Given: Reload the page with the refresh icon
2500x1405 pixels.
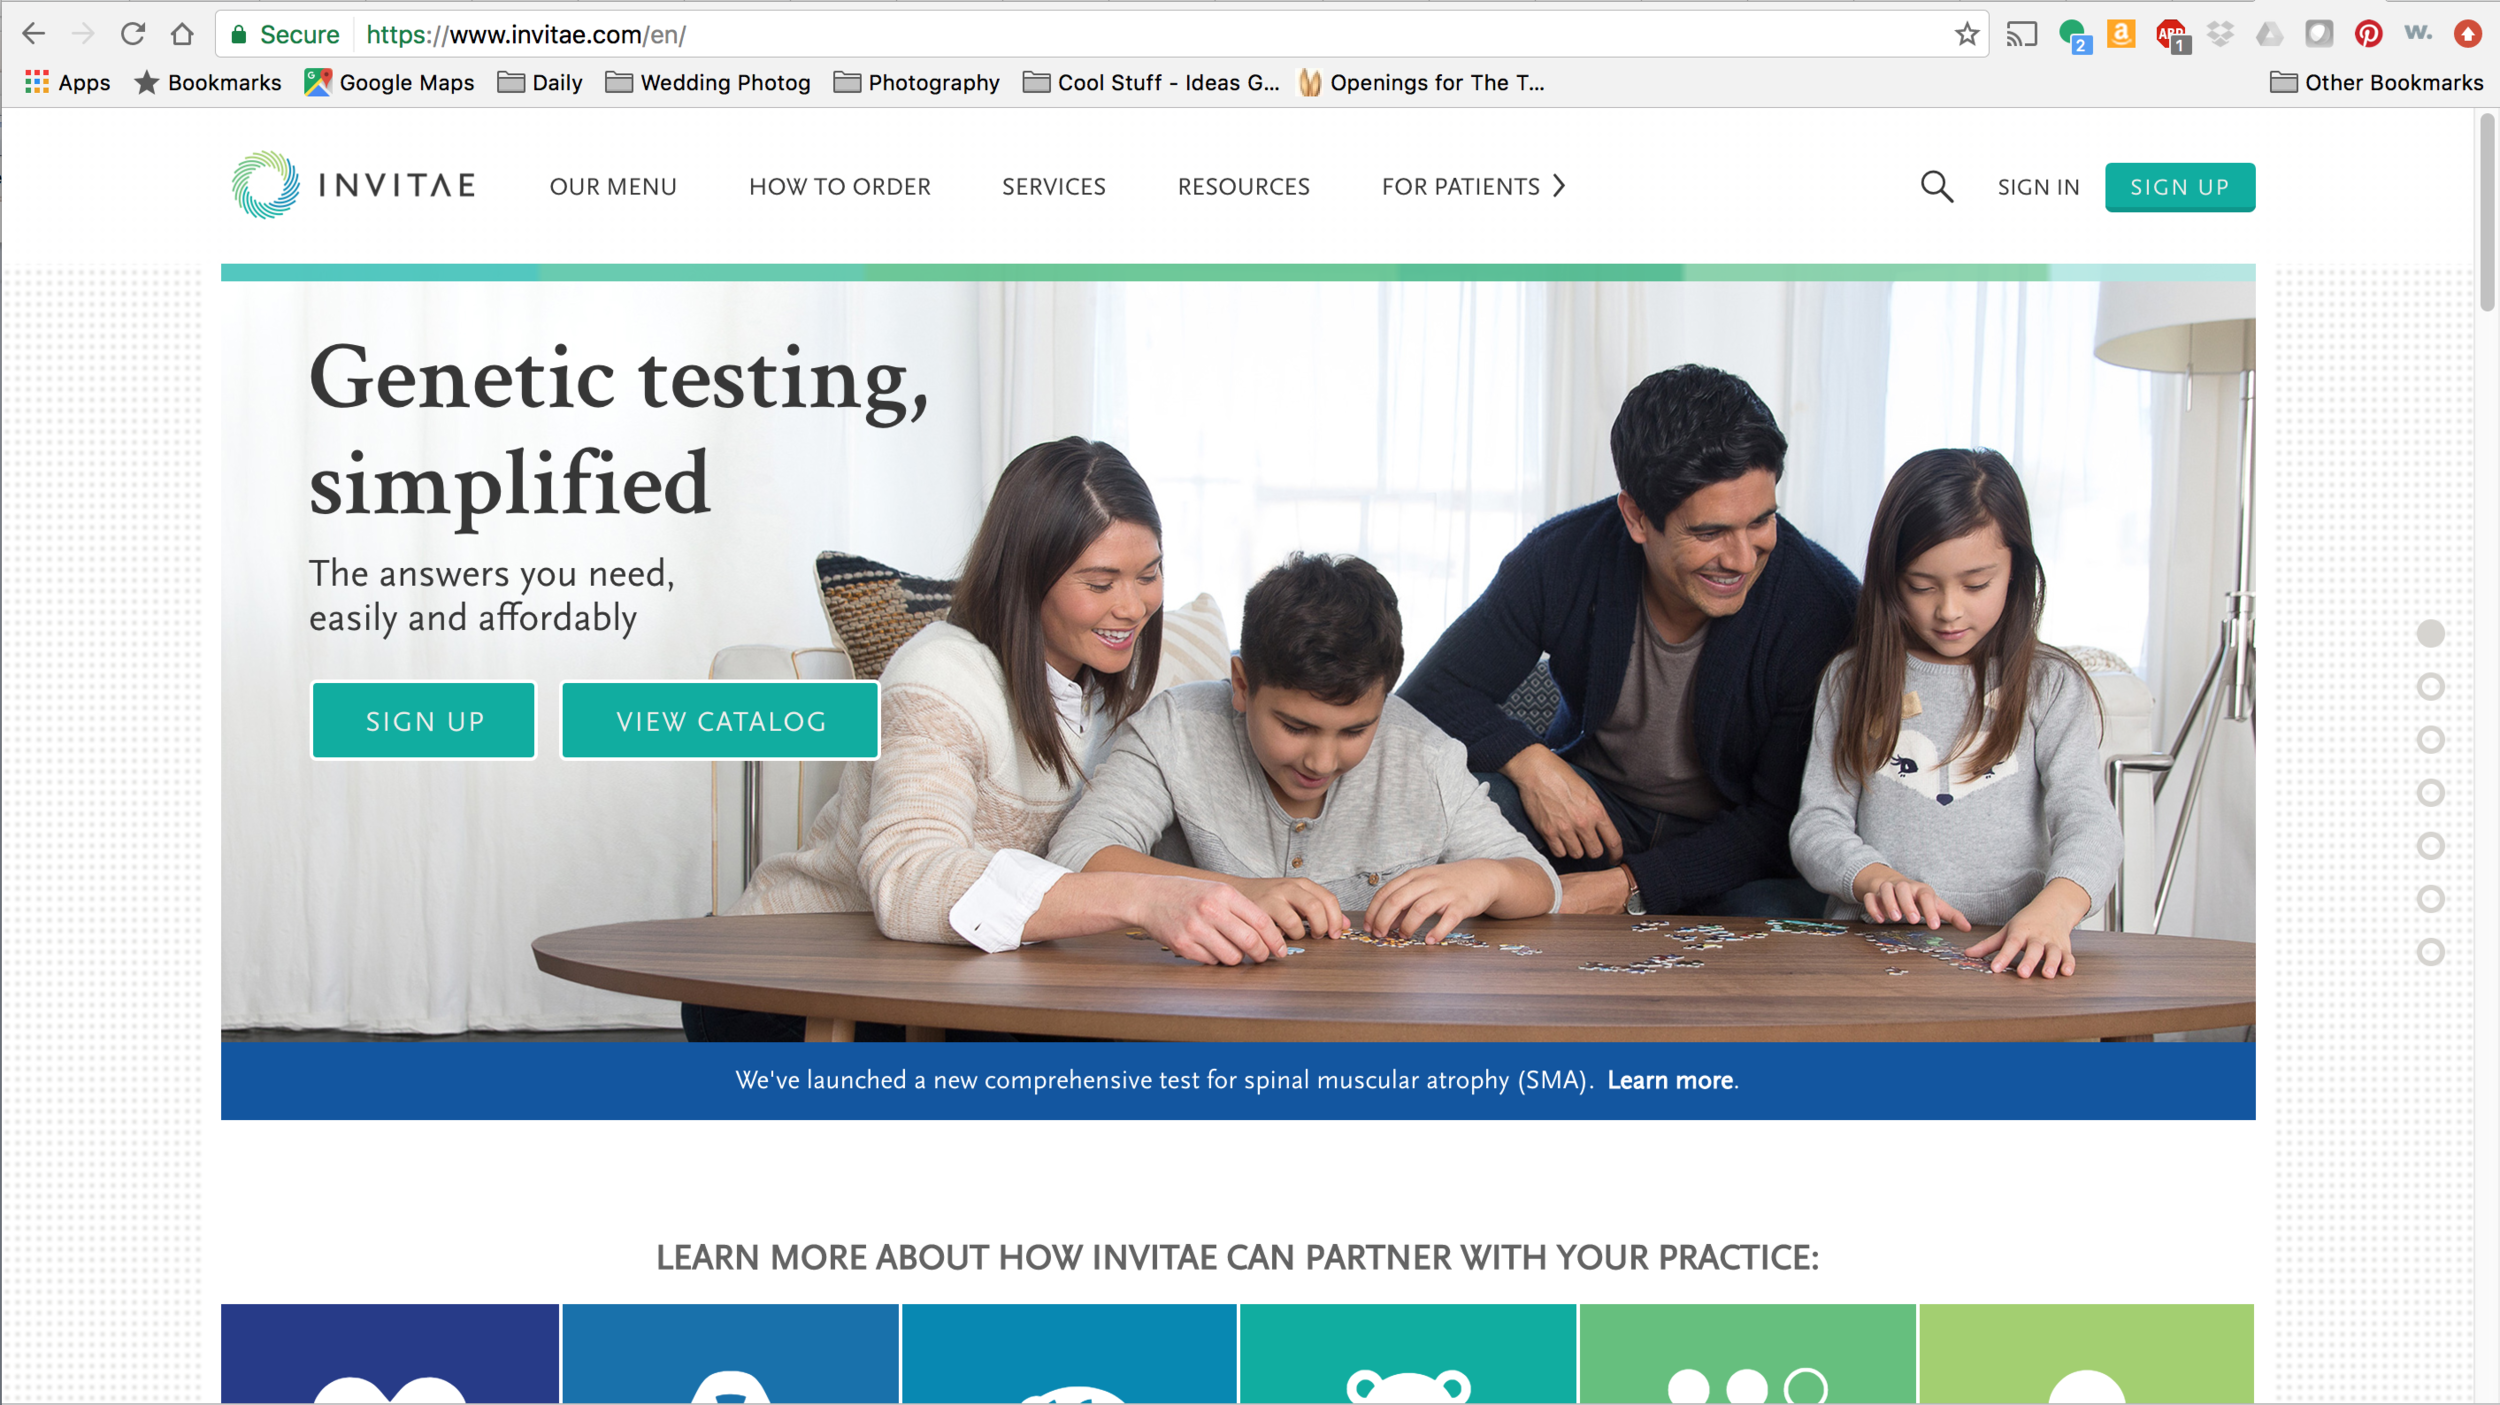Looking at the screenshot, I should click(132, 34).
